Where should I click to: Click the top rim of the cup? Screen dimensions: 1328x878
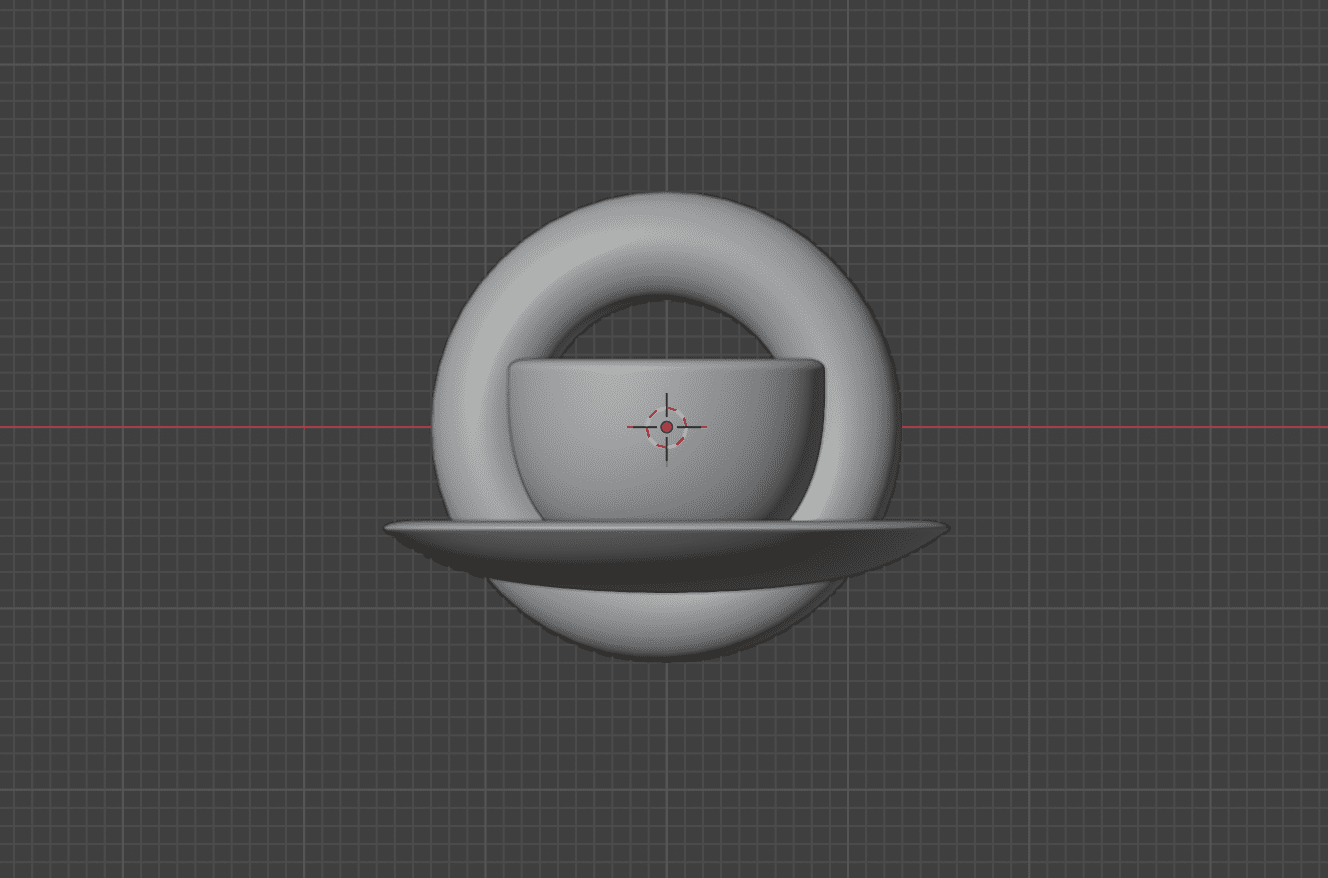666,361
